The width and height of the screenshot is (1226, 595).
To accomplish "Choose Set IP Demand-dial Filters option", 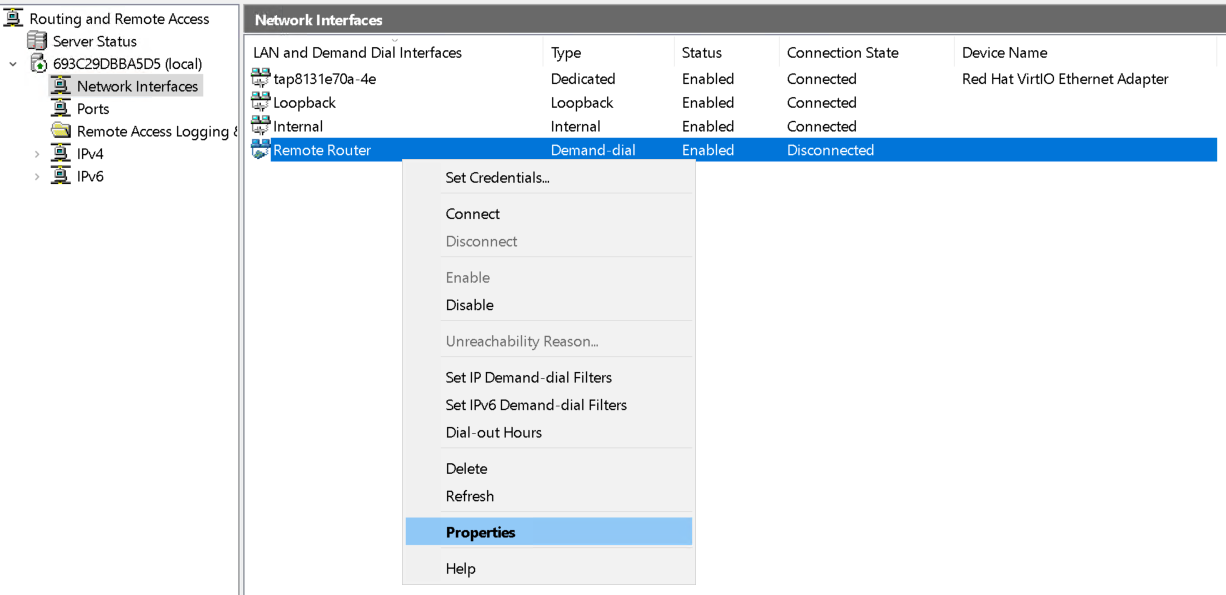I will (529, 377).
